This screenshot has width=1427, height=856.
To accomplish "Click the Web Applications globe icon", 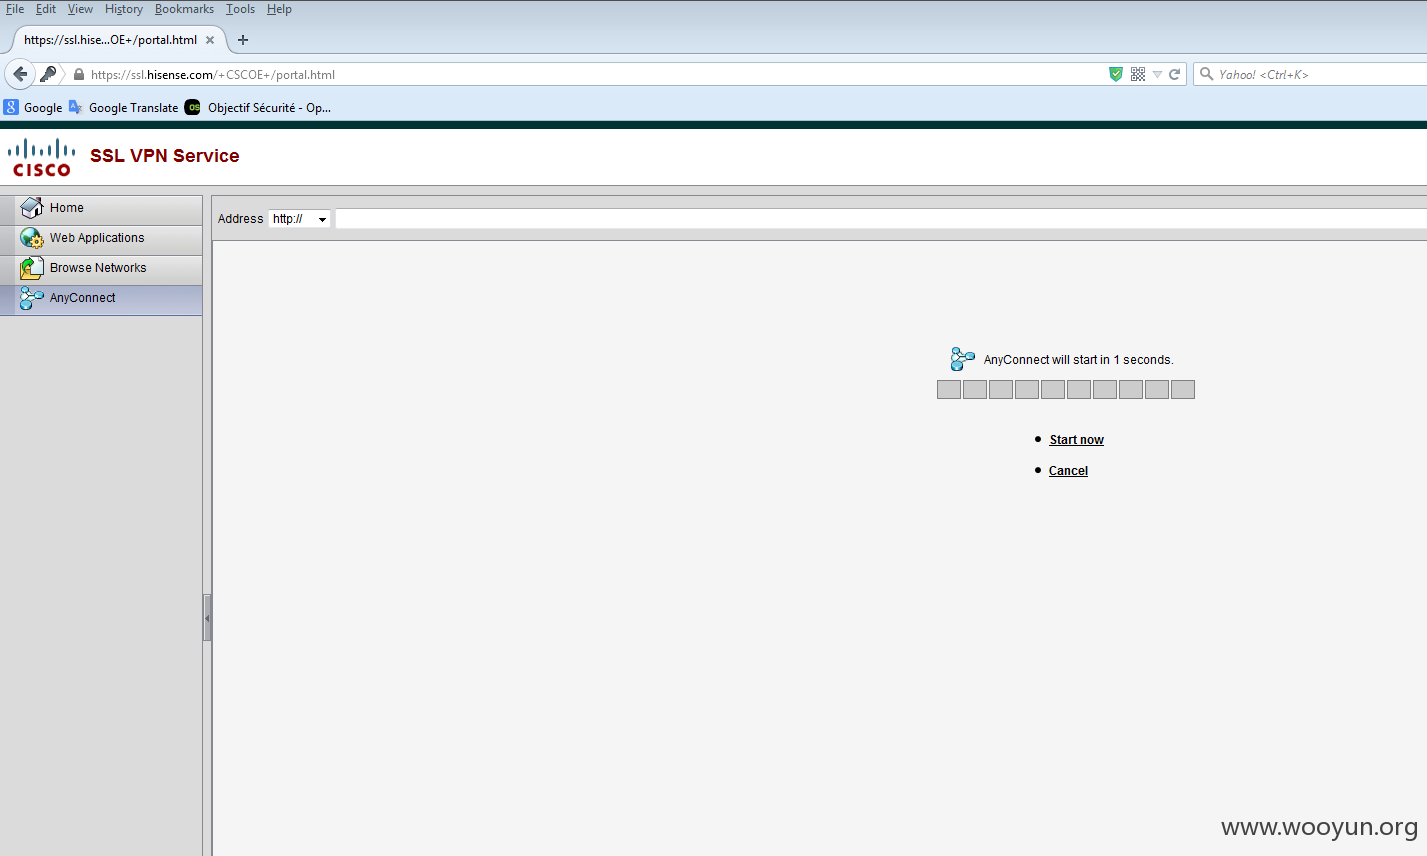I will pos(32,238).
